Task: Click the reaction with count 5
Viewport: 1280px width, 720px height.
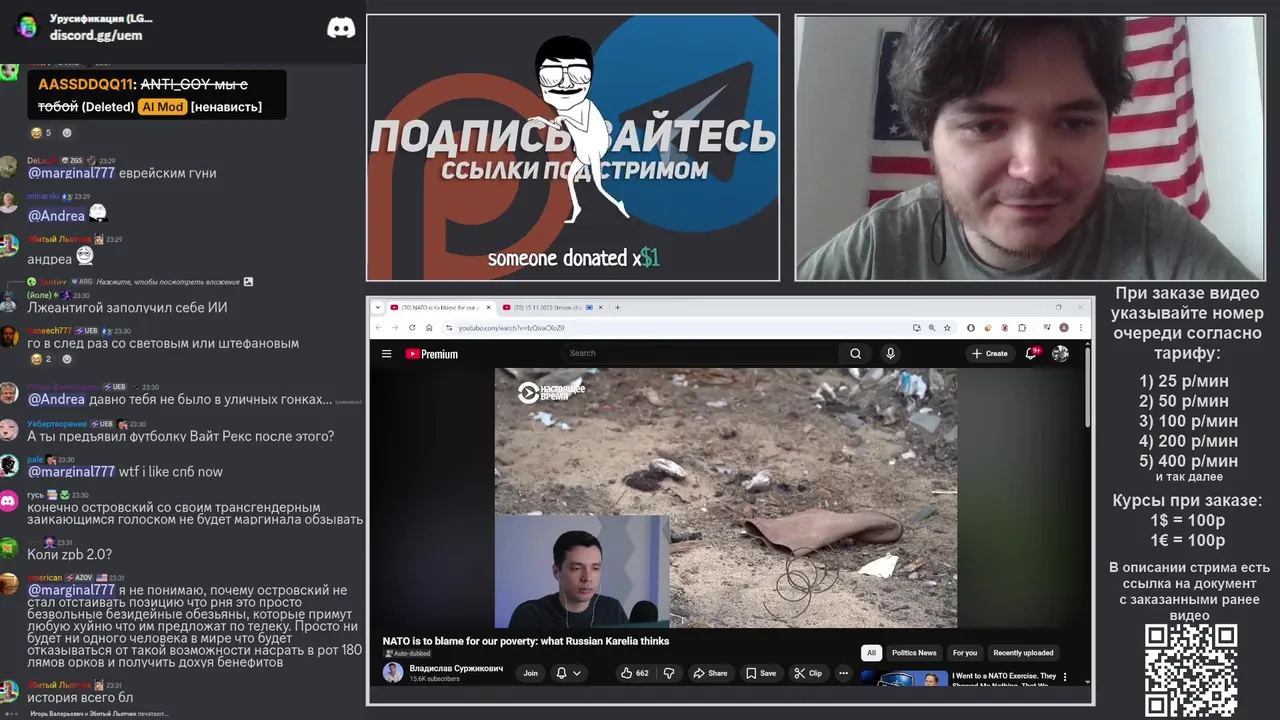Action: (41, 132)
